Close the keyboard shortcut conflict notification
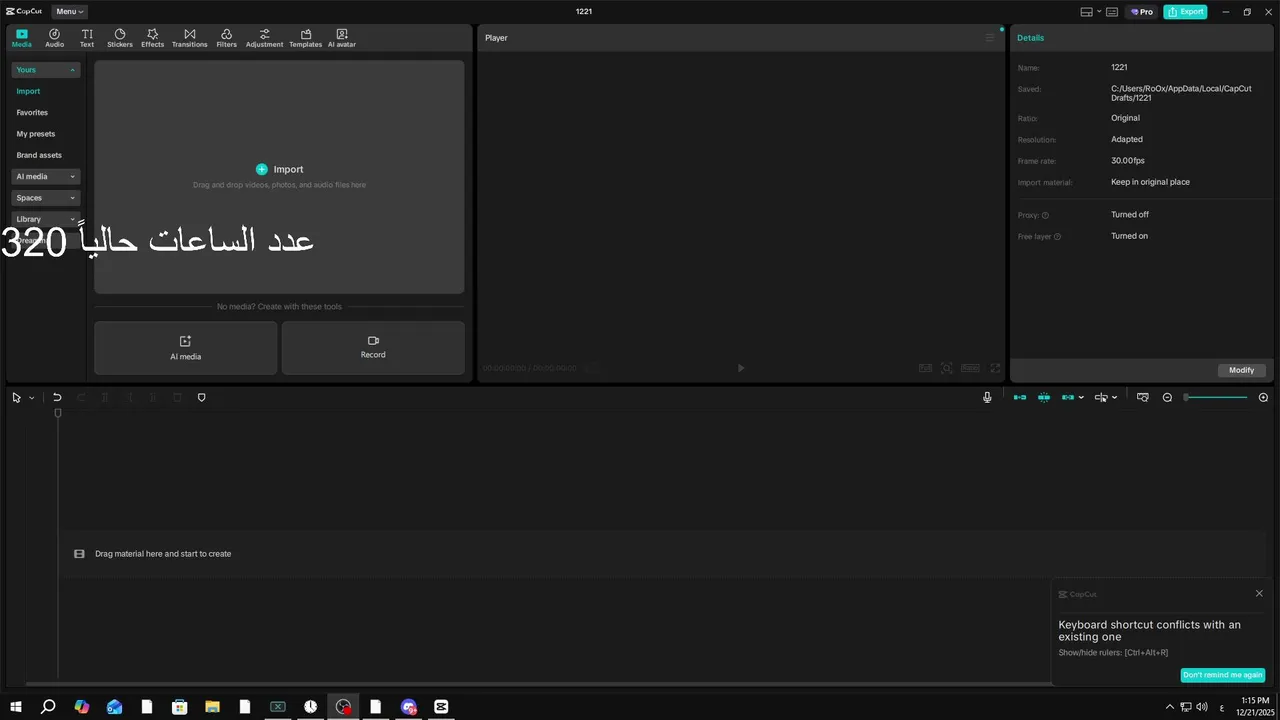1280x720 pixels. click(x=1259, y=594)
